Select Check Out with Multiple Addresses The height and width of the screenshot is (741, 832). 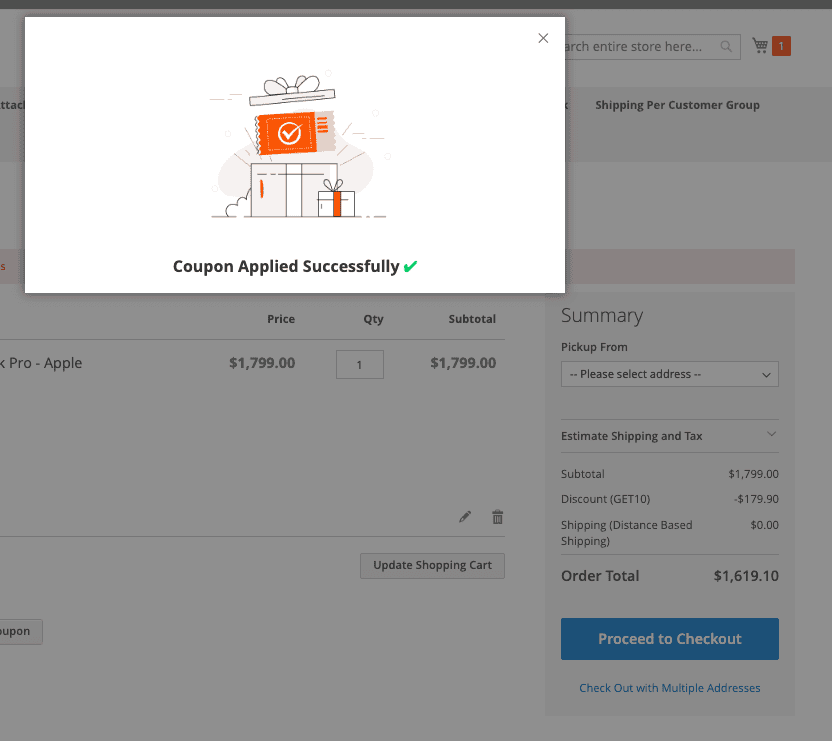coord(669,688)
